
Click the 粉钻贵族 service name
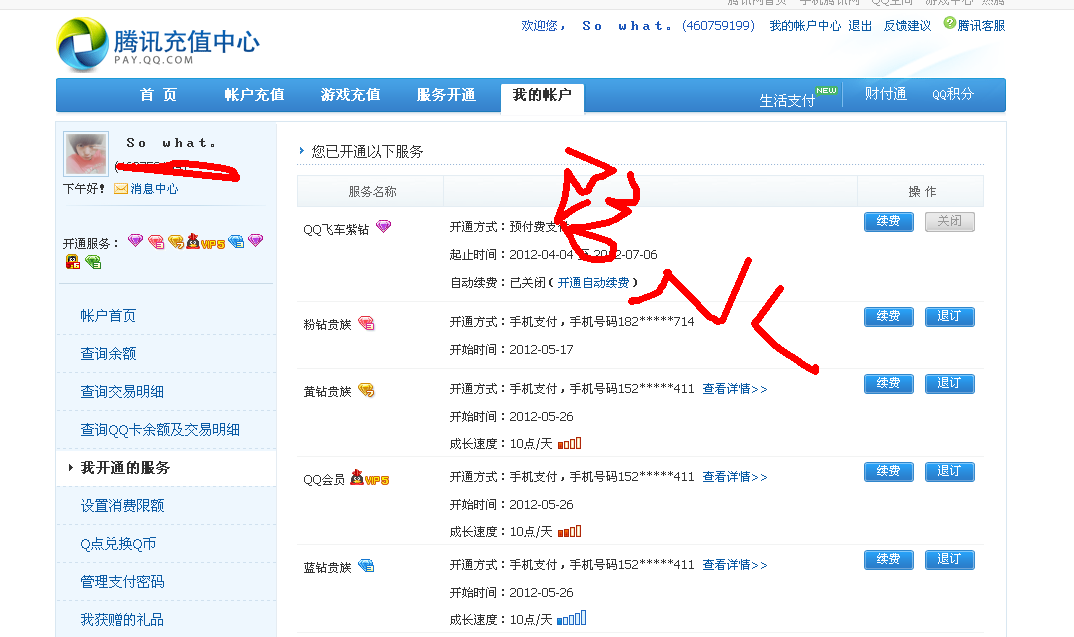(327, 325)
